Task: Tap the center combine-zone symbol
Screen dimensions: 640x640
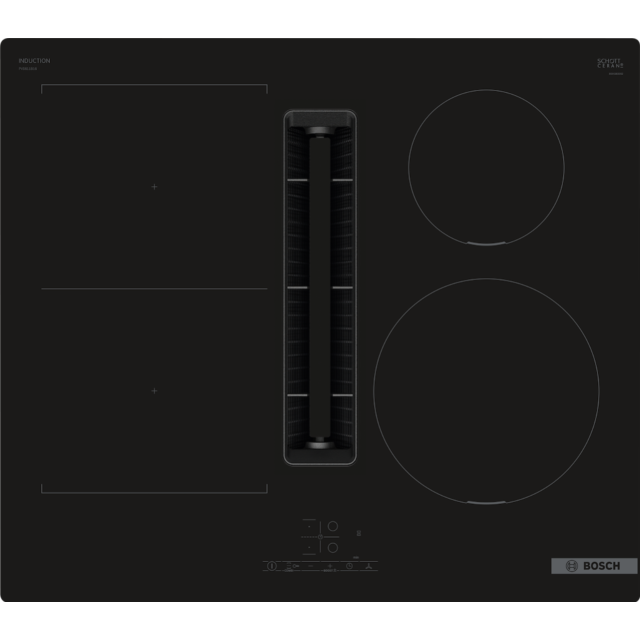Action: click(x=320, y=537)
